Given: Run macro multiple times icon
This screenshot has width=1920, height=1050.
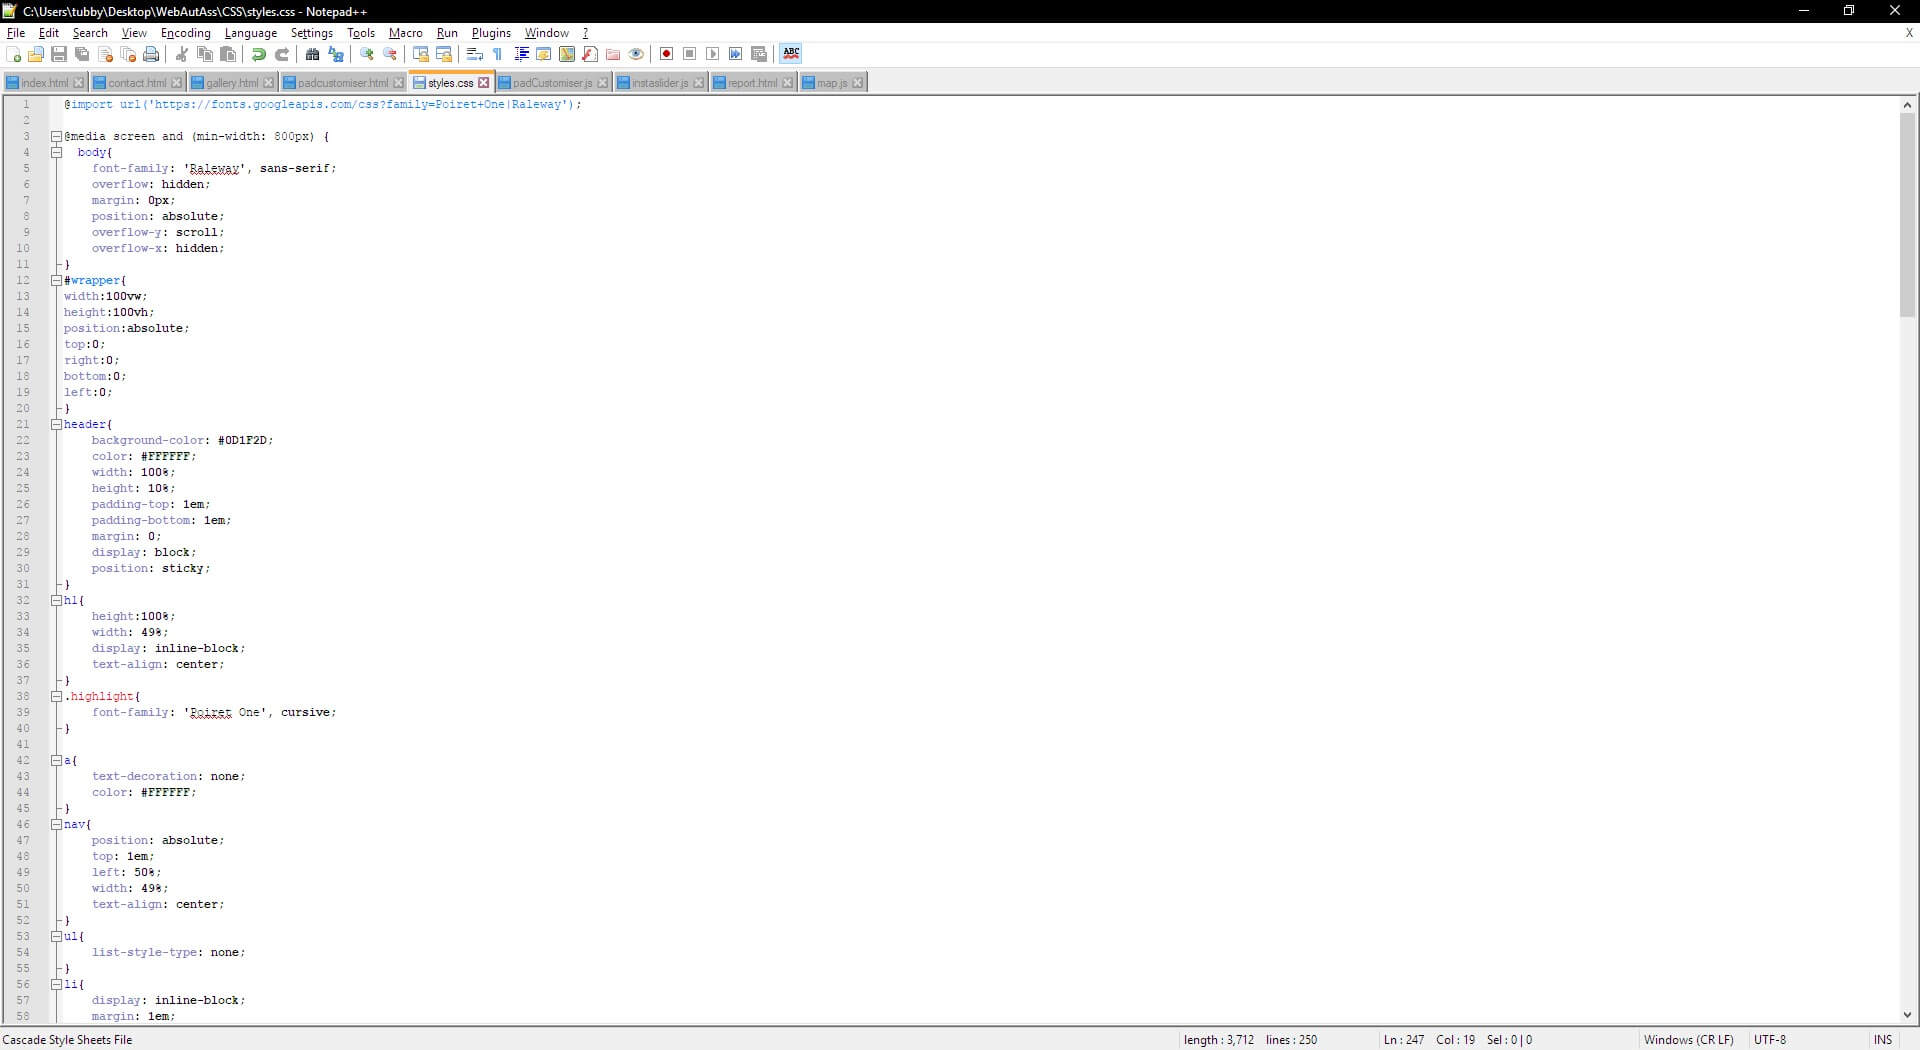Looking at the screenshot, I should pyautogui.click(x=736, y=54).
